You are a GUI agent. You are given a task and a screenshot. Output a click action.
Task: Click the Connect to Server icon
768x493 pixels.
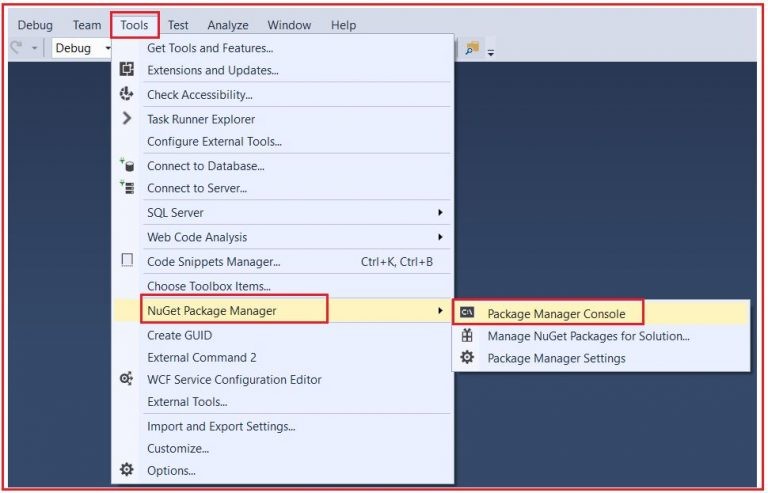[x=127, y=187]
